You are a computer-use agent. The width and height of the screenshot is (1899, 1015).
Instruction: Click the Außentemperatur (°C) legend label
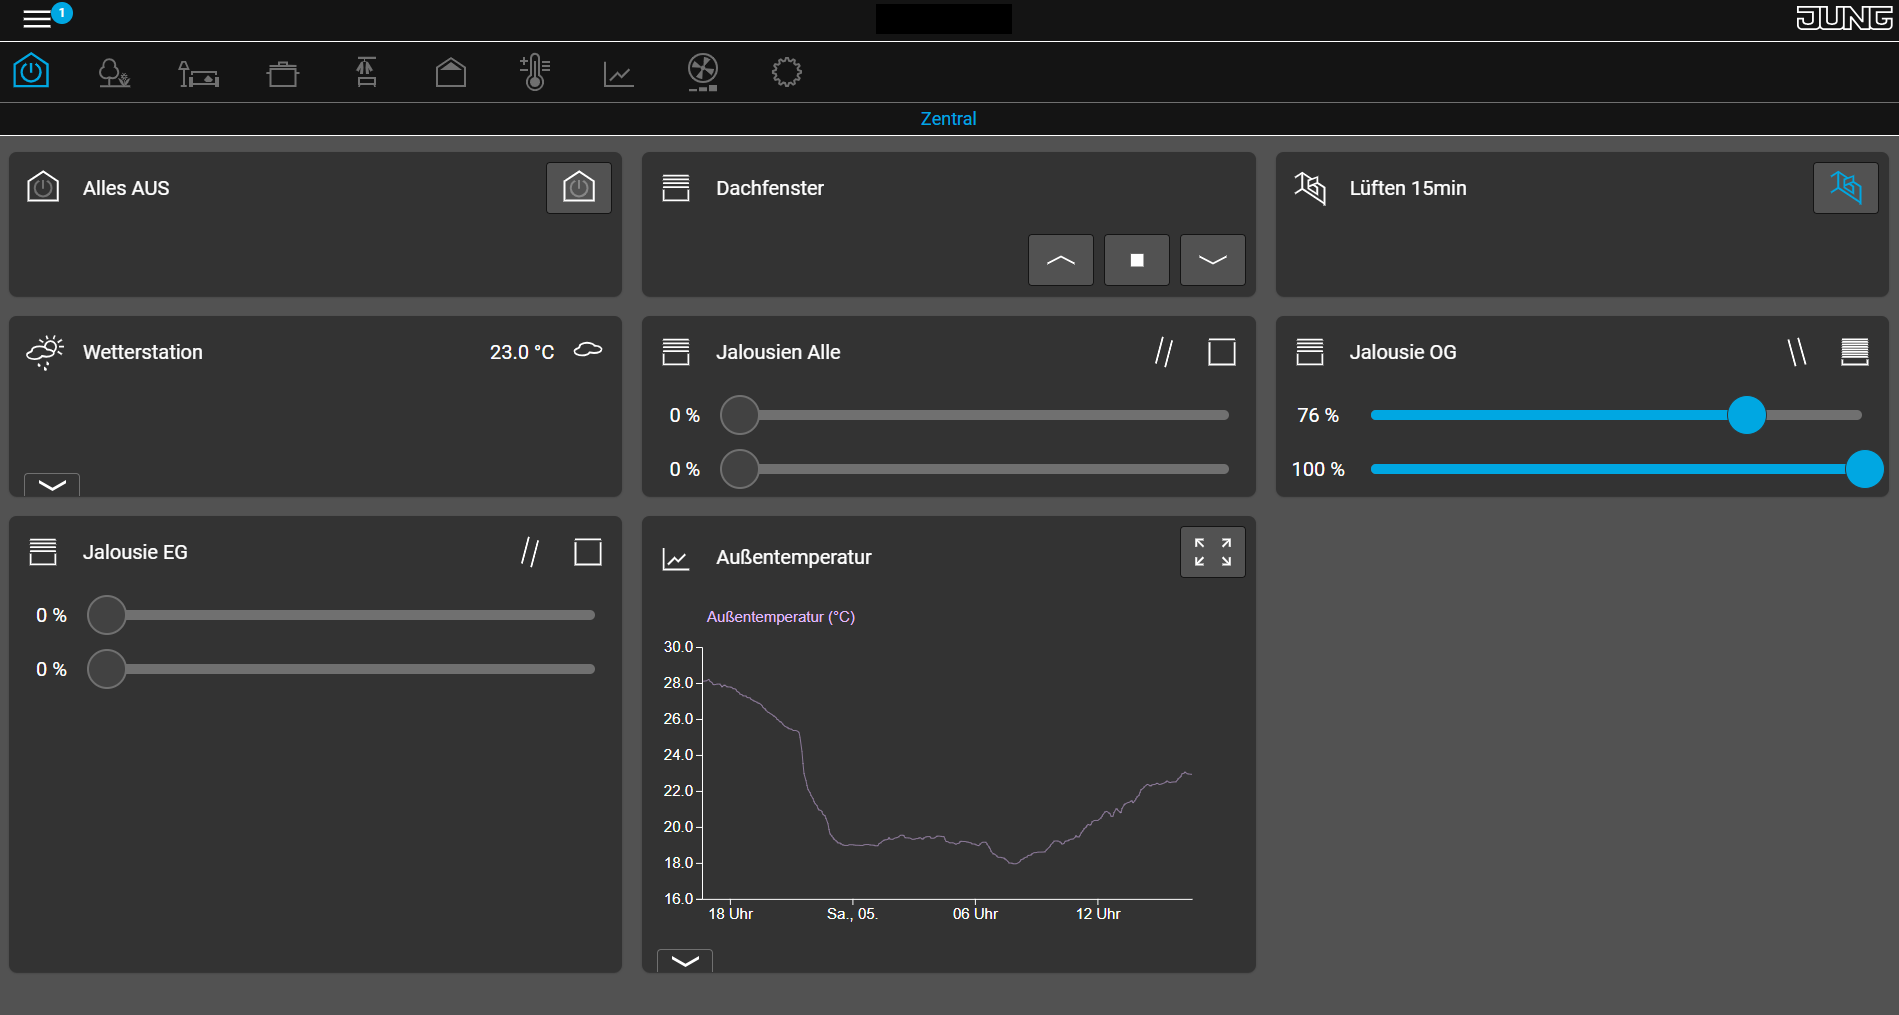[x=781, y=617]
